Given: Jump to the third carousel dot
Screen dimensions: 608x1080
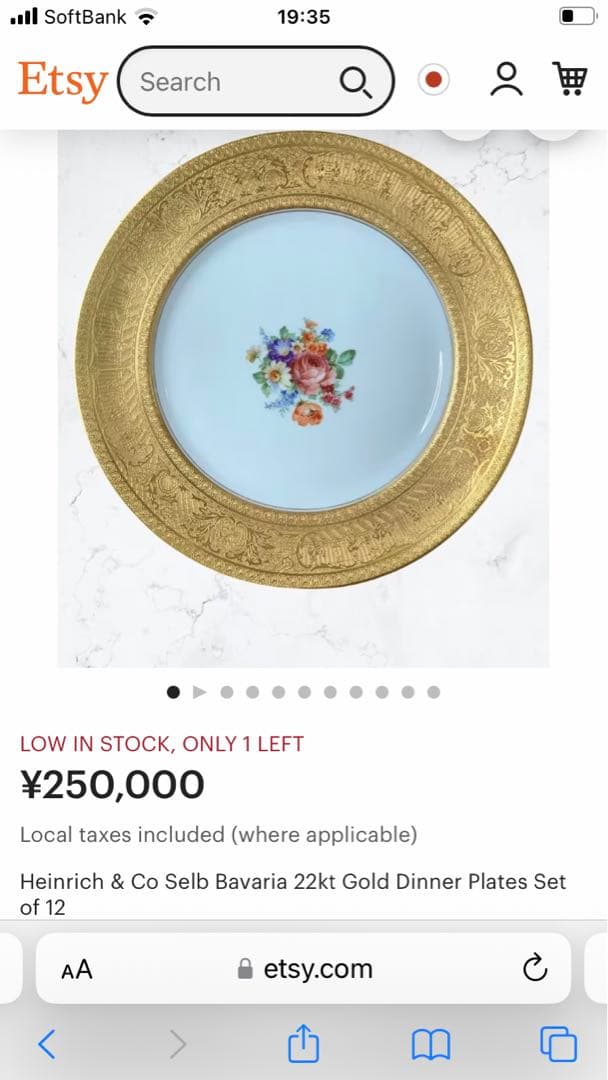Looking at the screenshot, I should click(x=226, y=691).
